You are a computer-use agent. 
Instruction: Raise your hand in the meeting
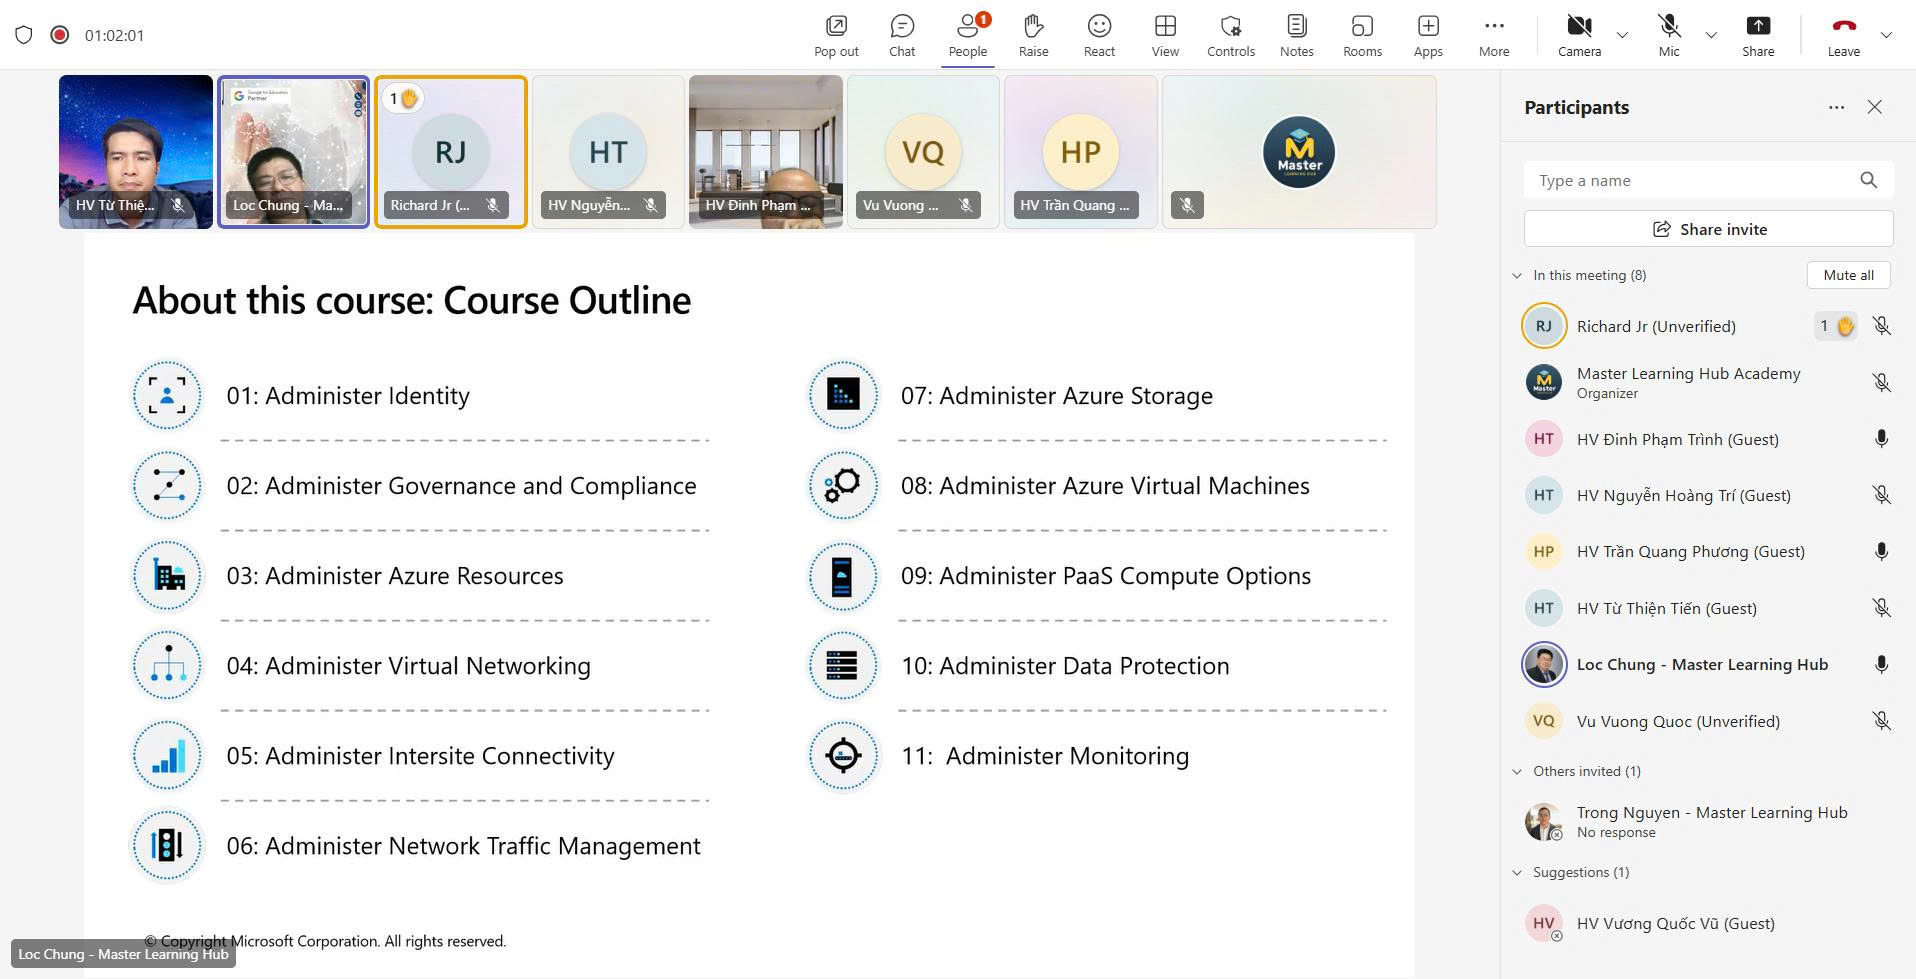(x=1033, y=35)
